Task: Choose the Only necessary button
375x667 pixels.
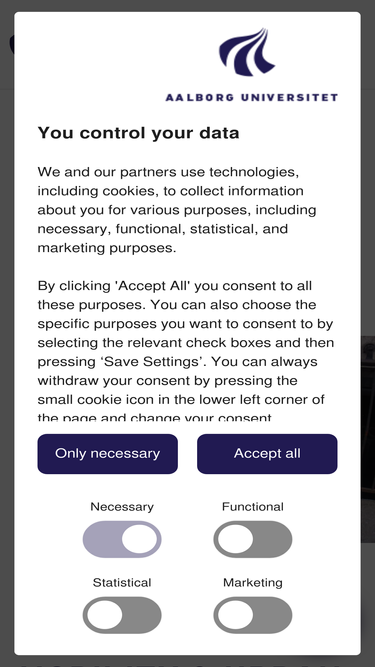Action: click(108, 453)
